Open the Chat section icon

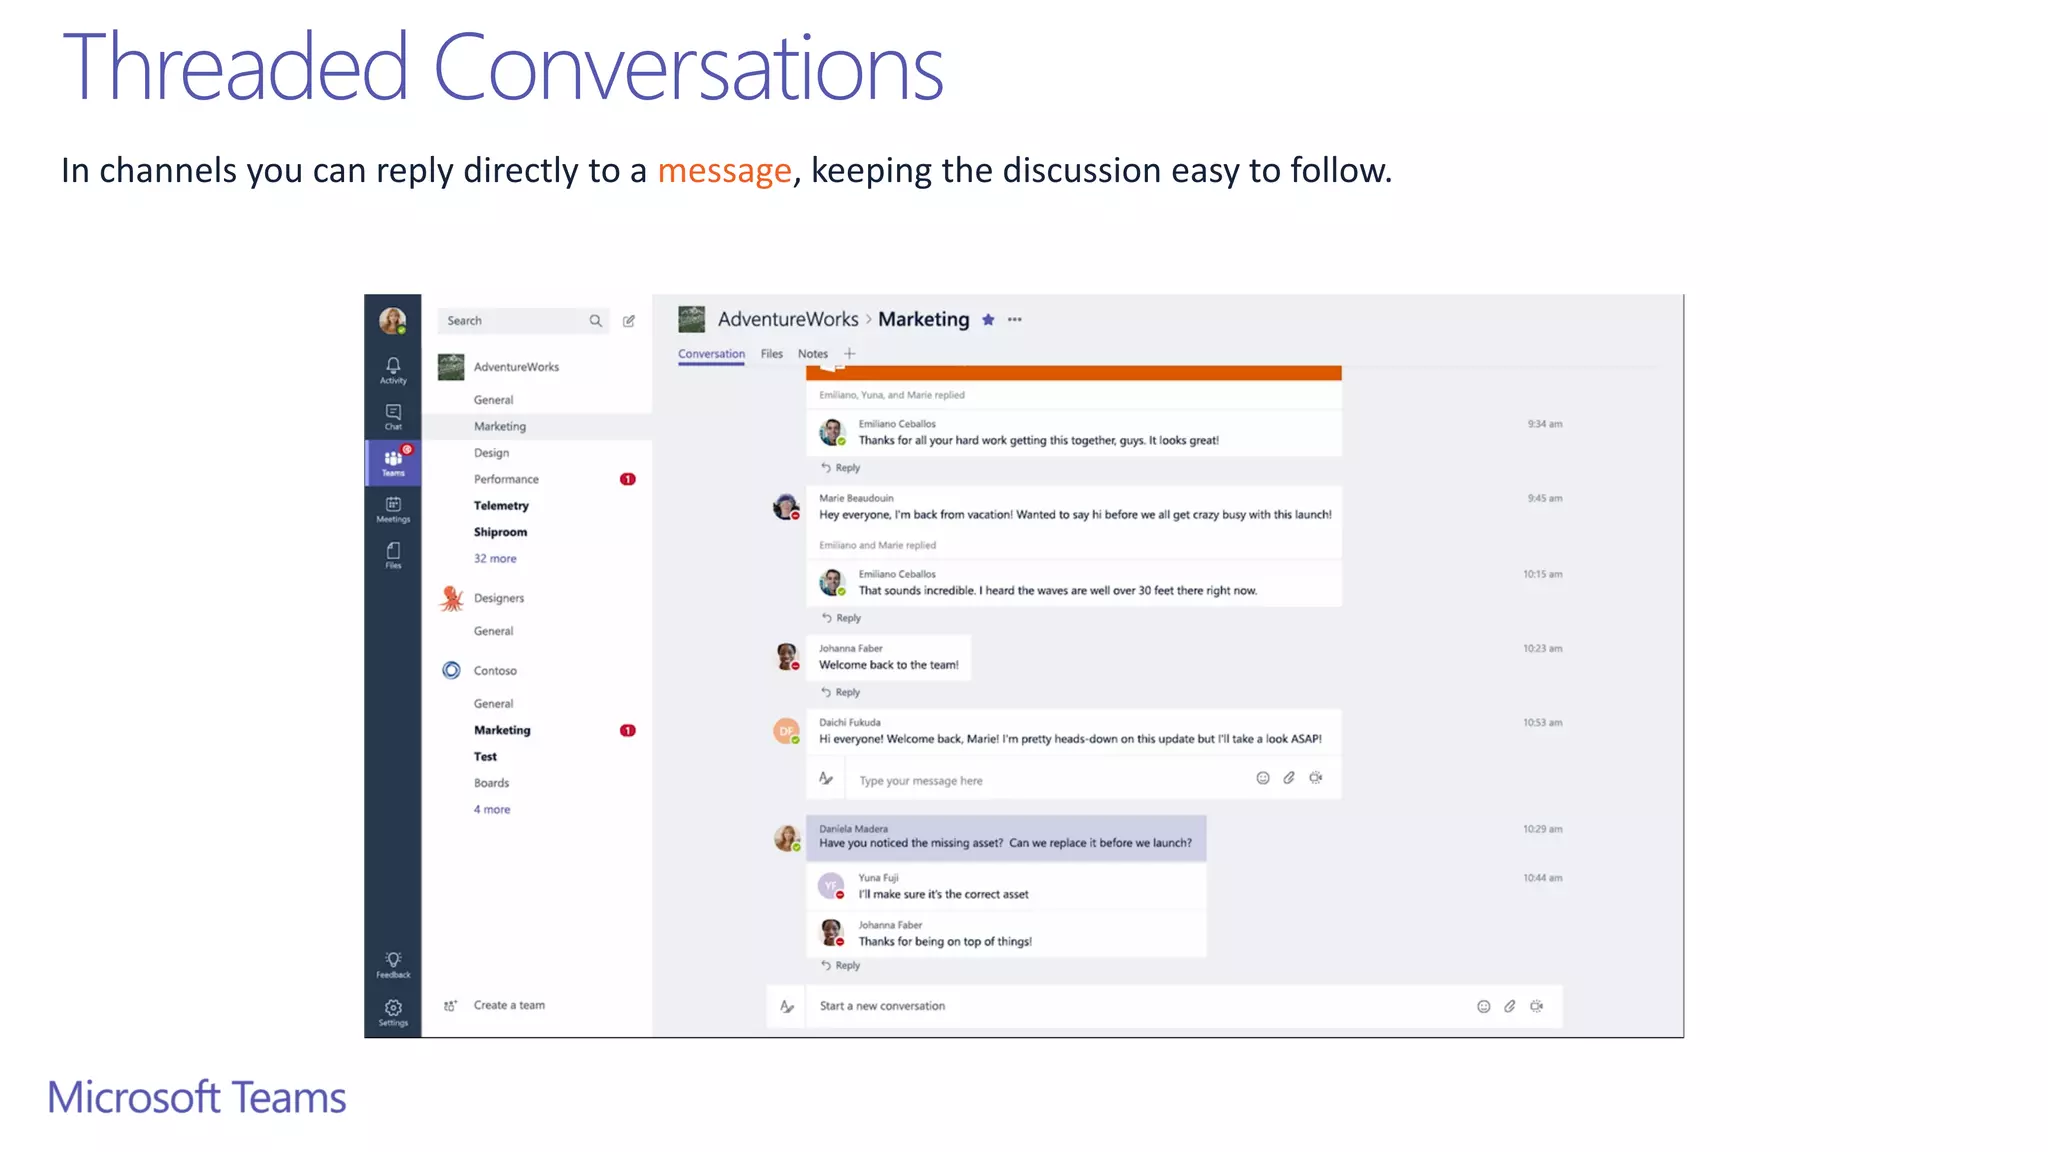coord(393,417)
